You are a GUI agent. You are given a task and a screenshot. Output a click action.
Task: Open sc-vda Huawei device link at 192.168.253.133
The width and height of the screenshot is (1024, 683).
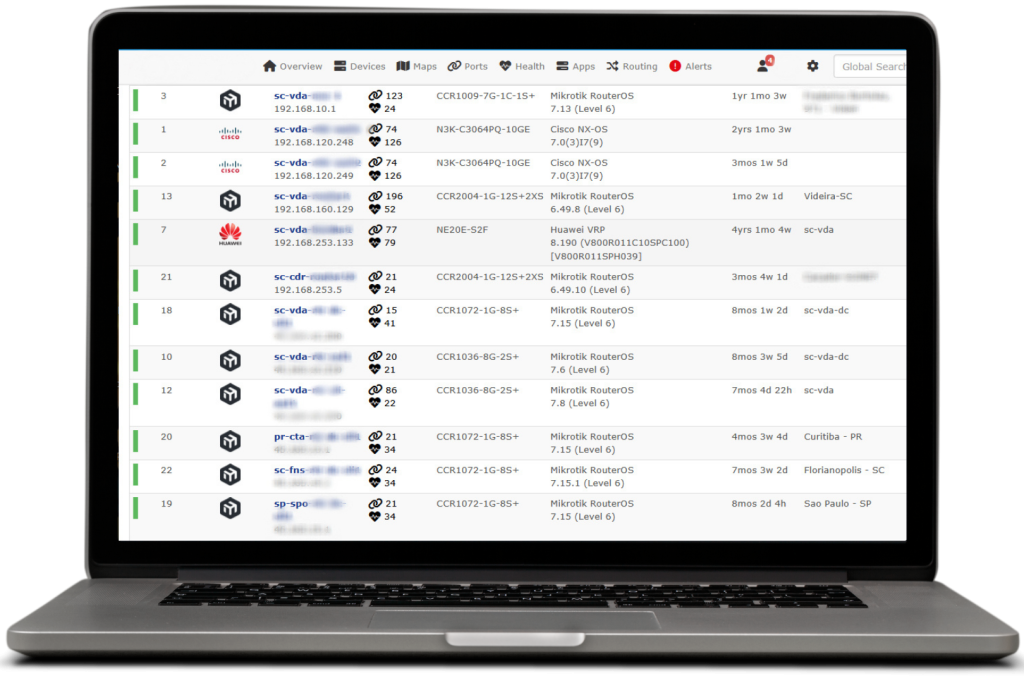point(313,229)
